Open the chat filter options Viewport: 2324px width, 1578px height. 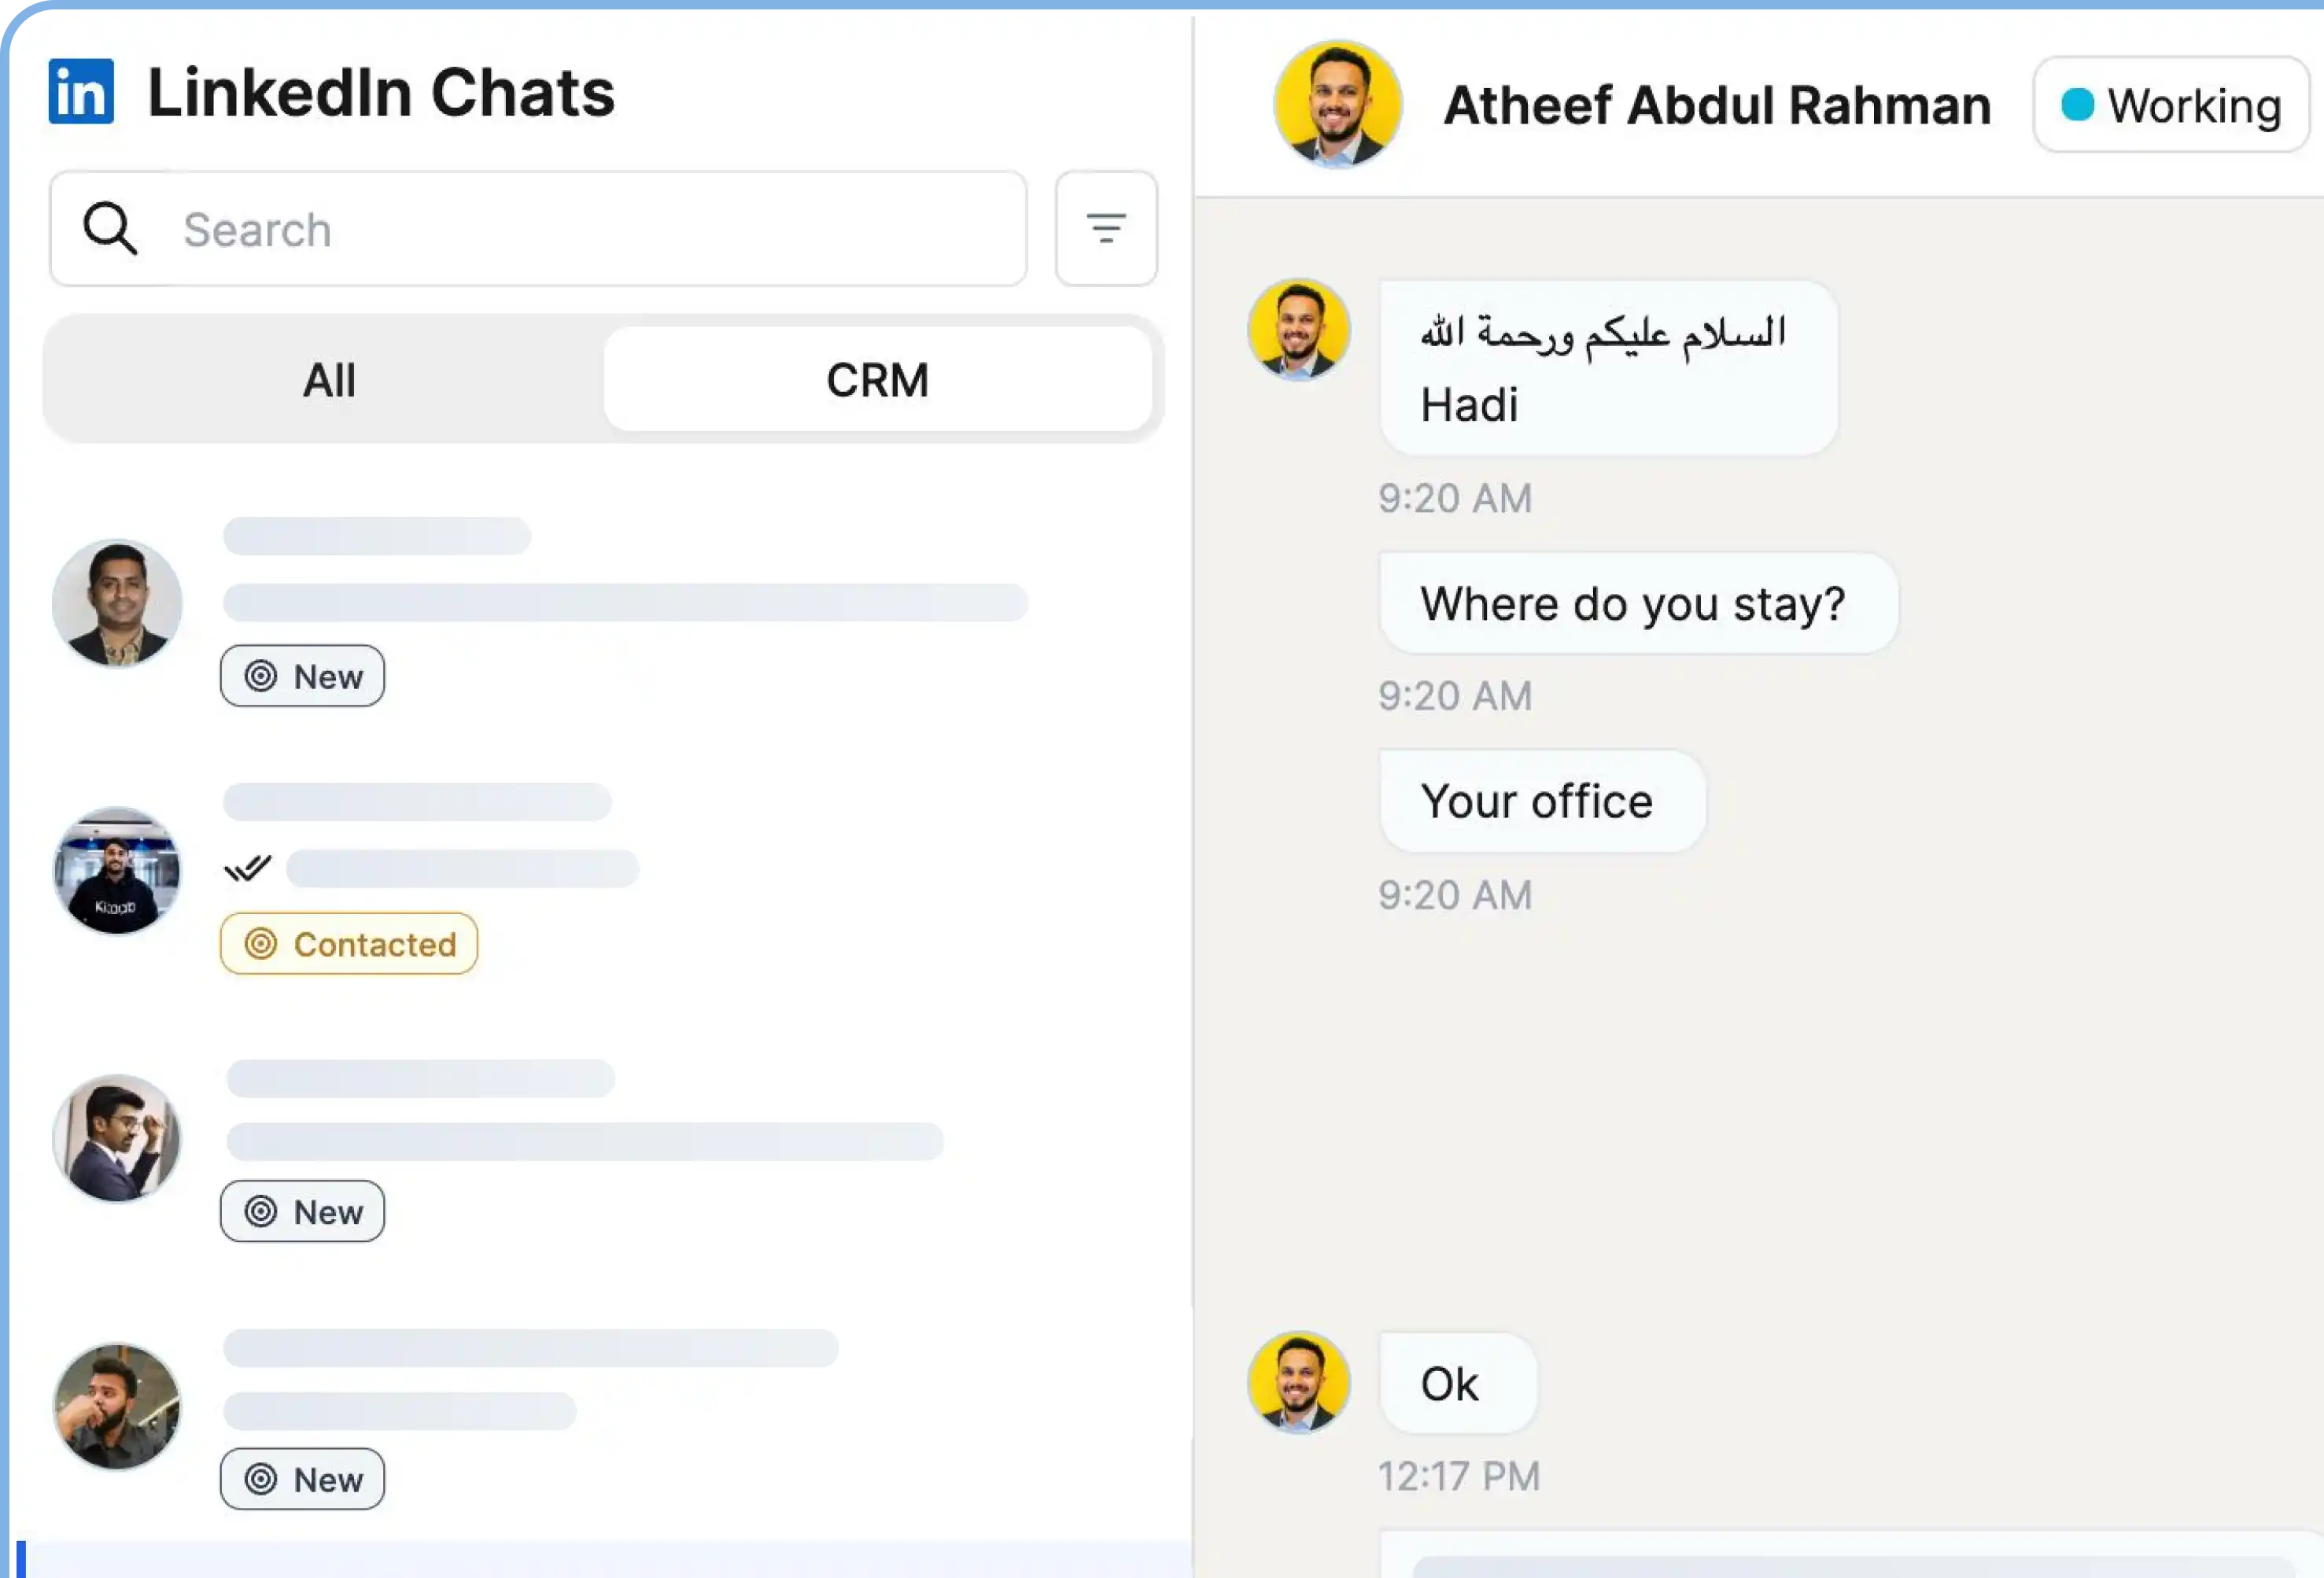pos(1106,229)
